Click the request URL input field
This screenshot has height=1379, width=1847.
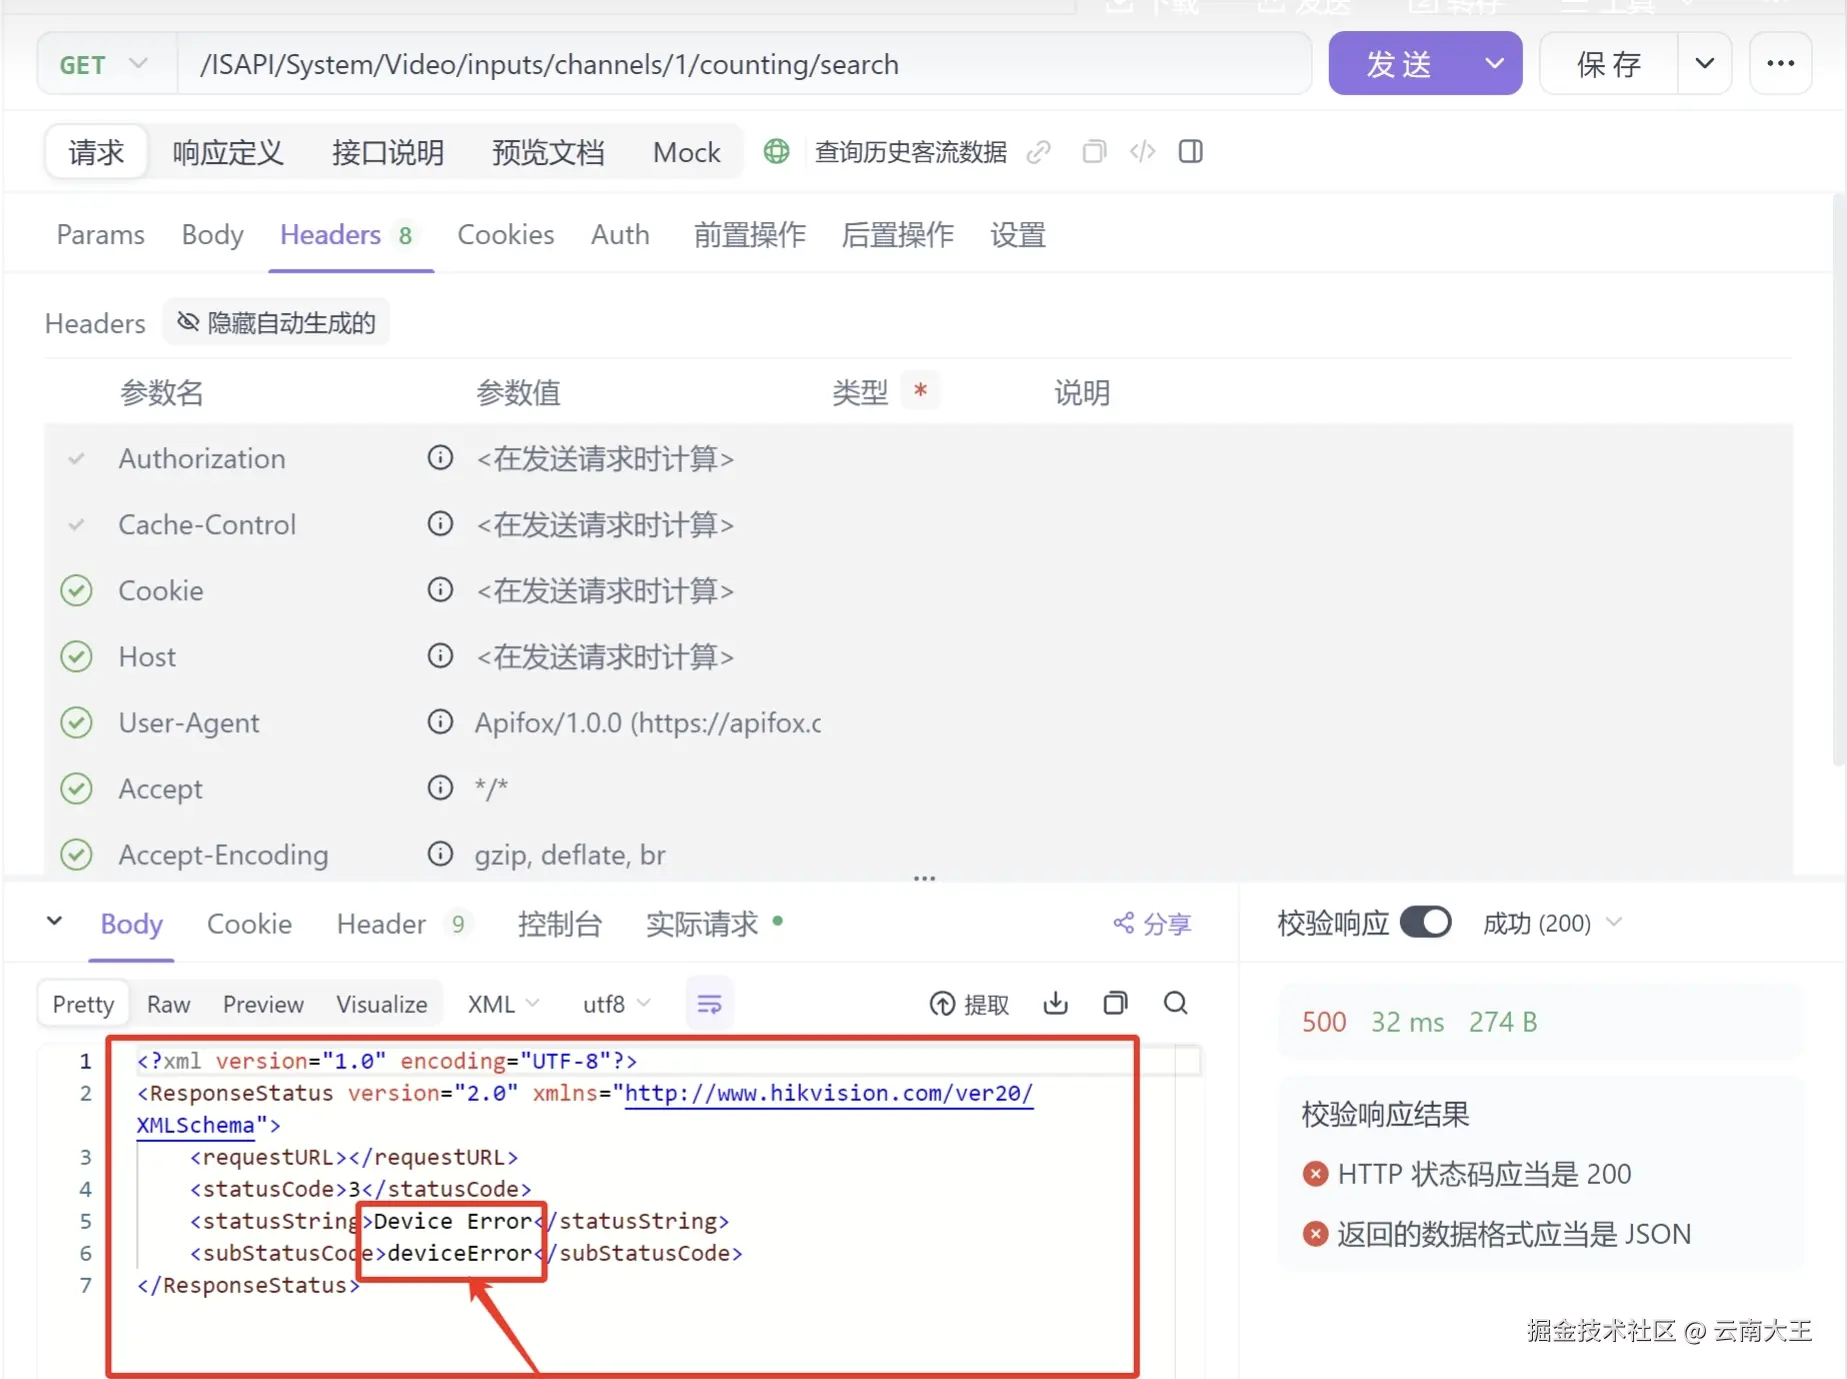click(x=744, y=64)
